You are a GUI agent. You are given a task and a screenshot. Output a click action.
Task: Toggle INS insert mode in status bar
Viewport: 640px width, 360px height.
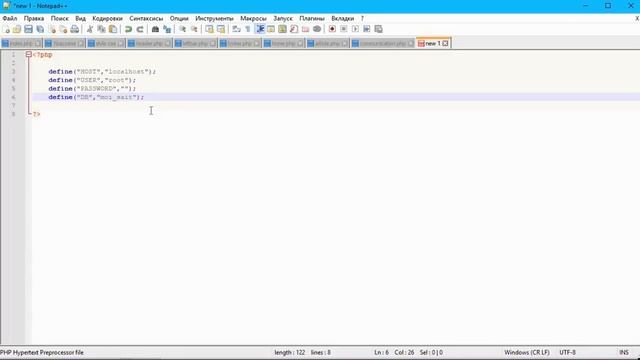click(x=624, y=352)
